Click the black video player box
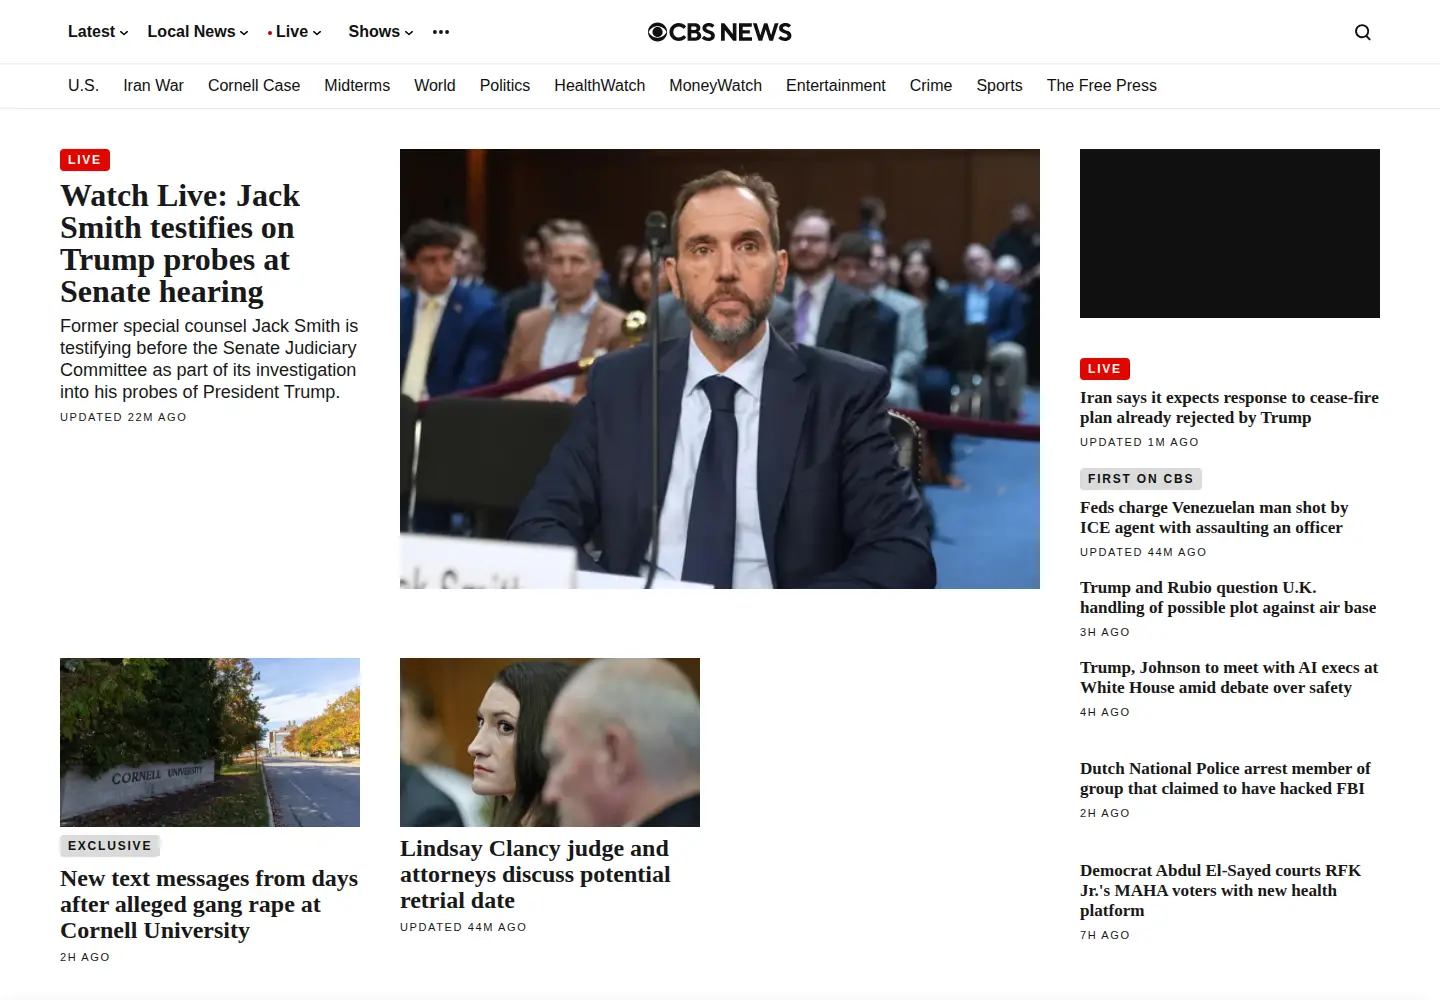 click(1230, 233)
